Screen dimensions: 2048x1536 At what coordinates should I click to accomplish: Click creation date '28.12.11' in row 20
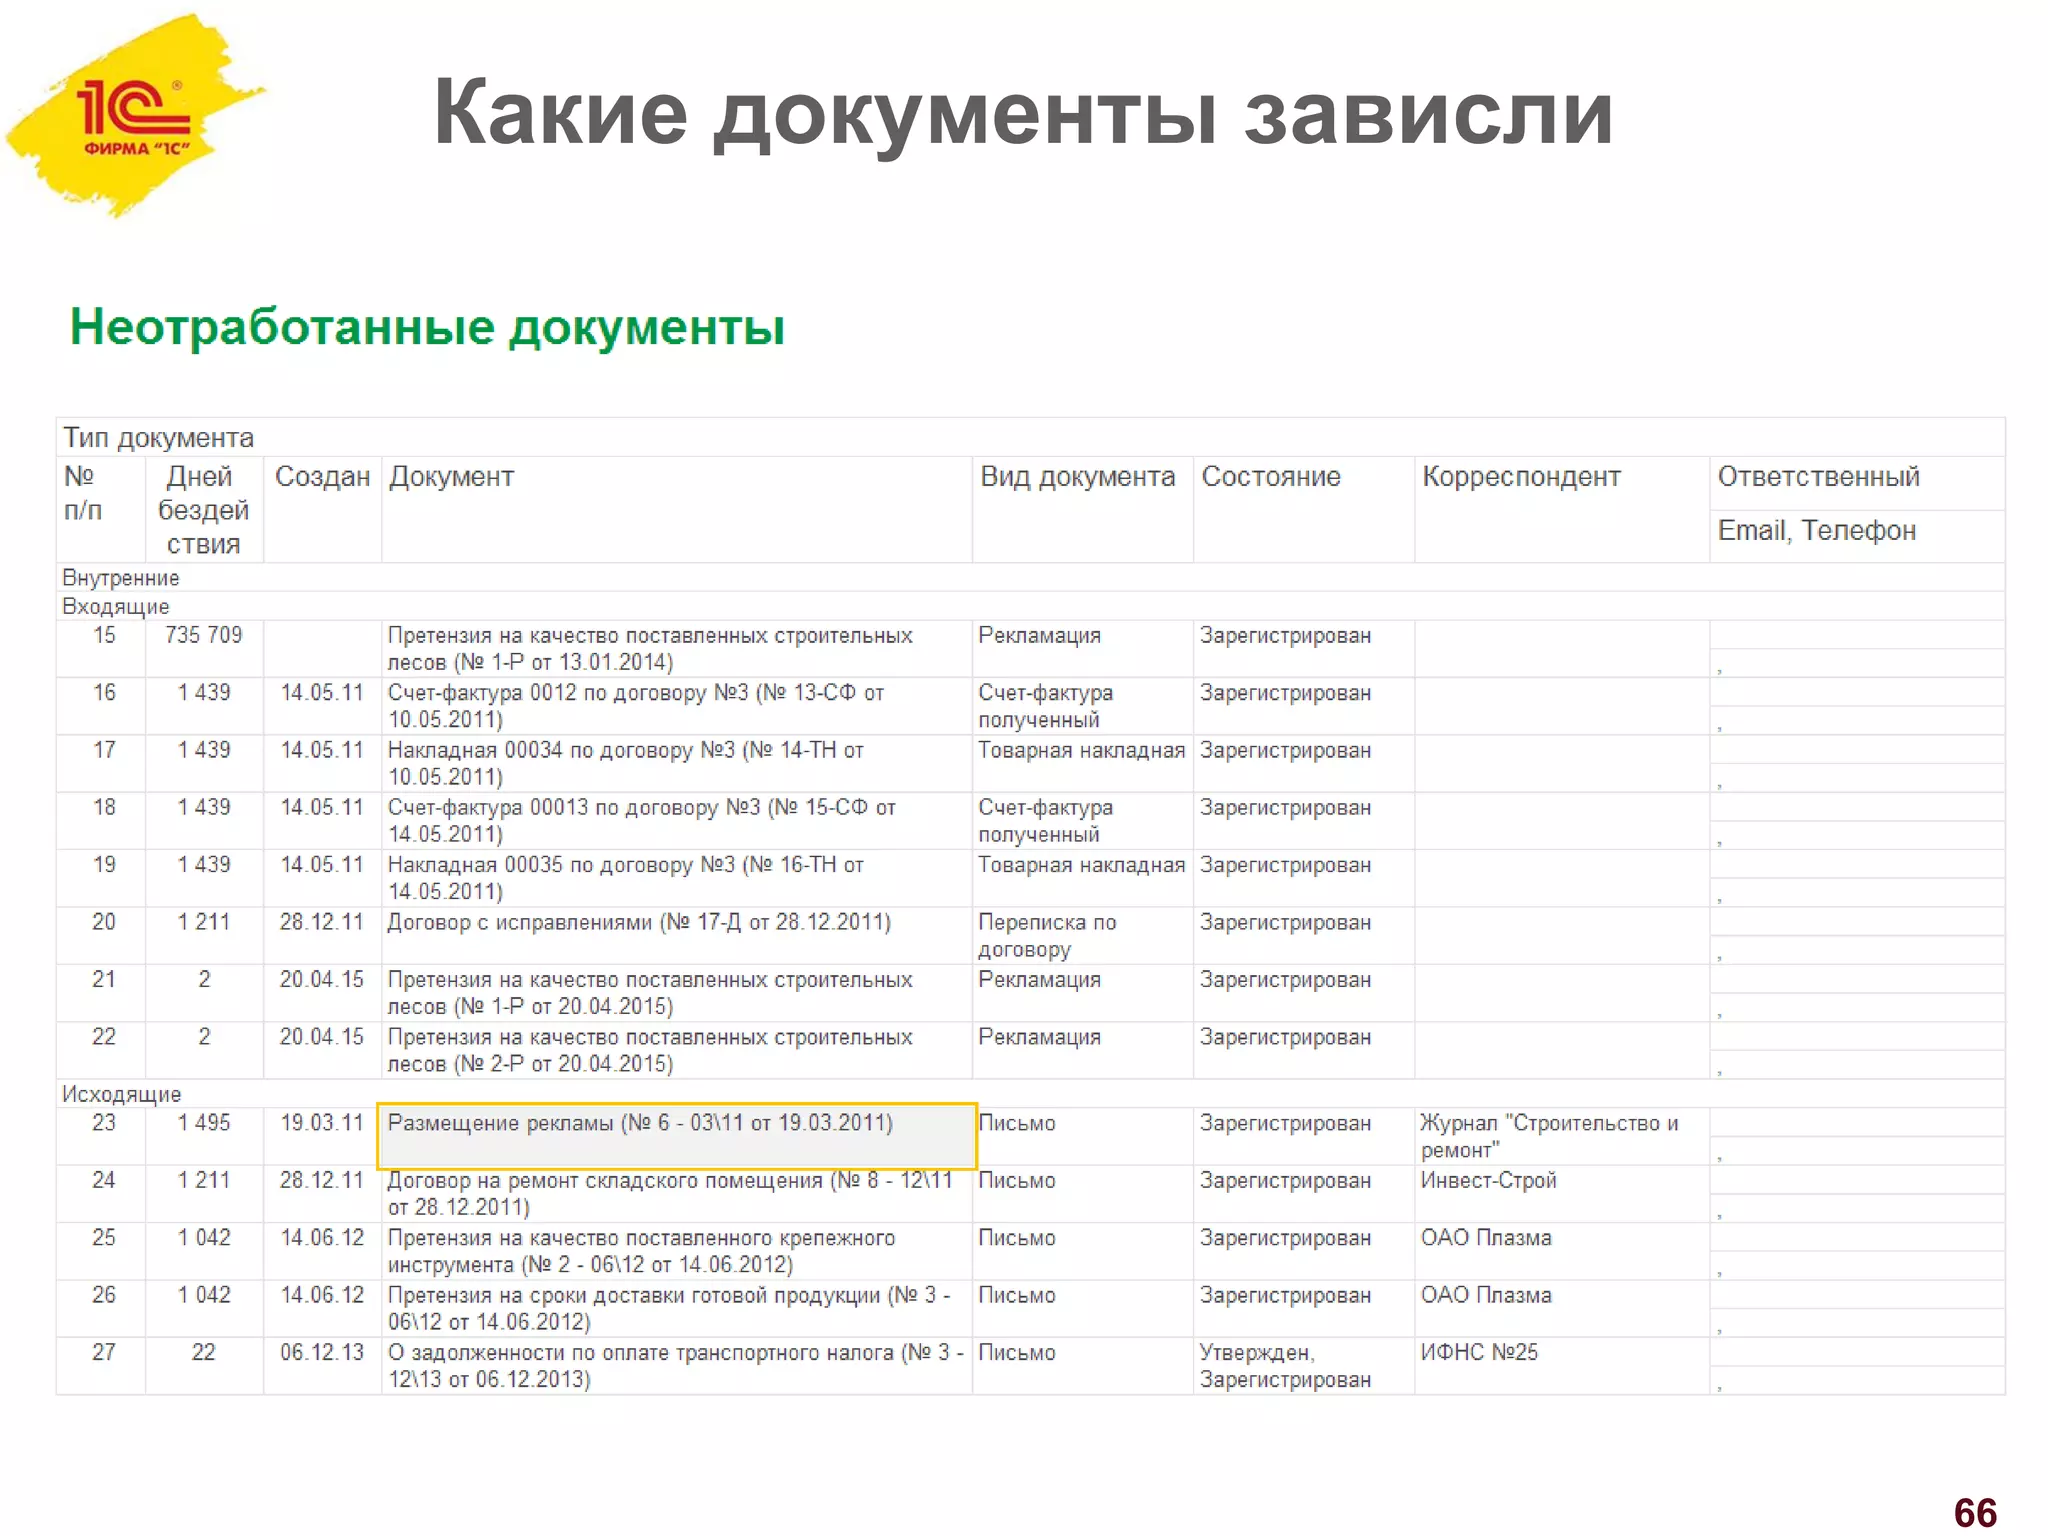[321, 922]
